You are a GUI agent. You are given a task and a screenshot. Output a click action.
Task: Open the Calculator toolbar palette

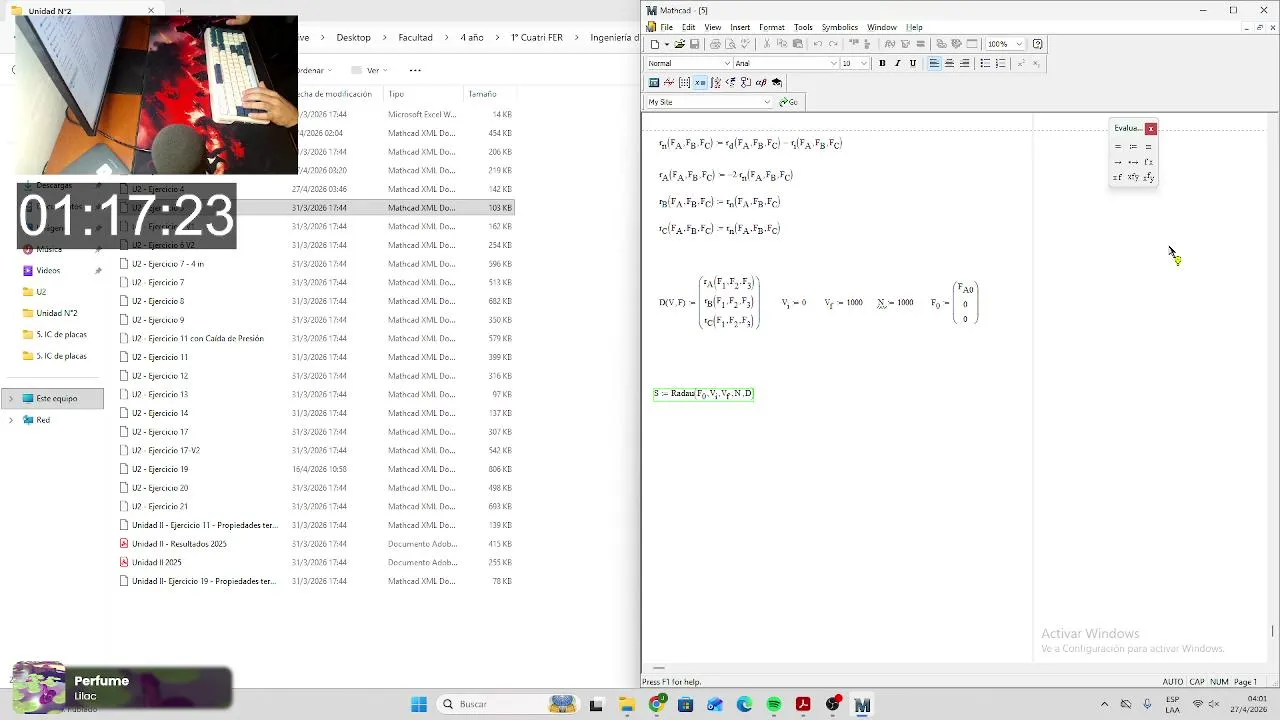(x=654, y=82)
